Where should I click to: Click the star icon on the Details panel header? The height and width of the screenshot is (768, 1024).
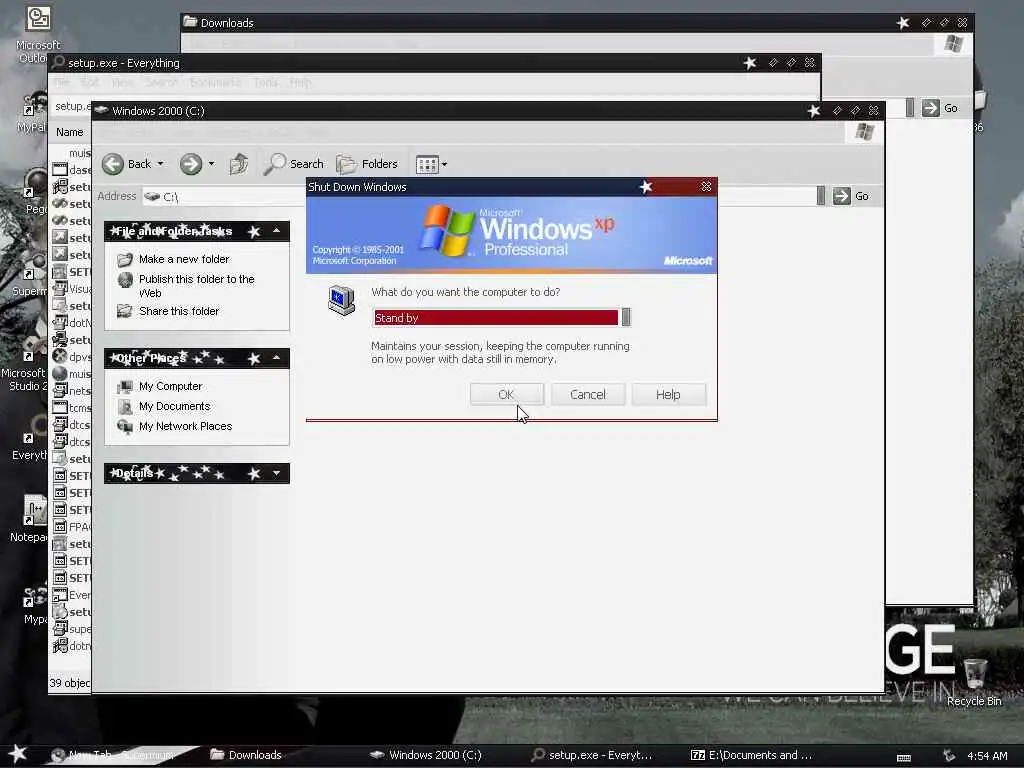pos(254,473)
